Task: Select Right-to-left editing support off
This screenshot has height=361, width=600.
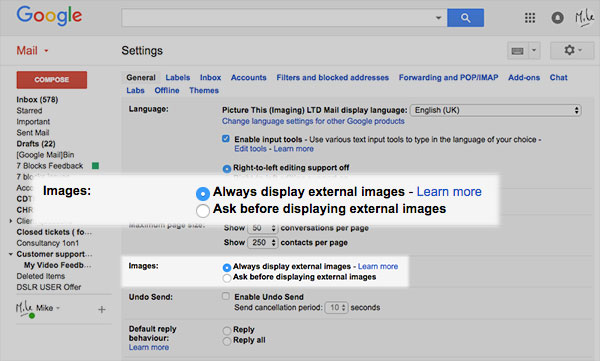Action: (x=227, y=168)
